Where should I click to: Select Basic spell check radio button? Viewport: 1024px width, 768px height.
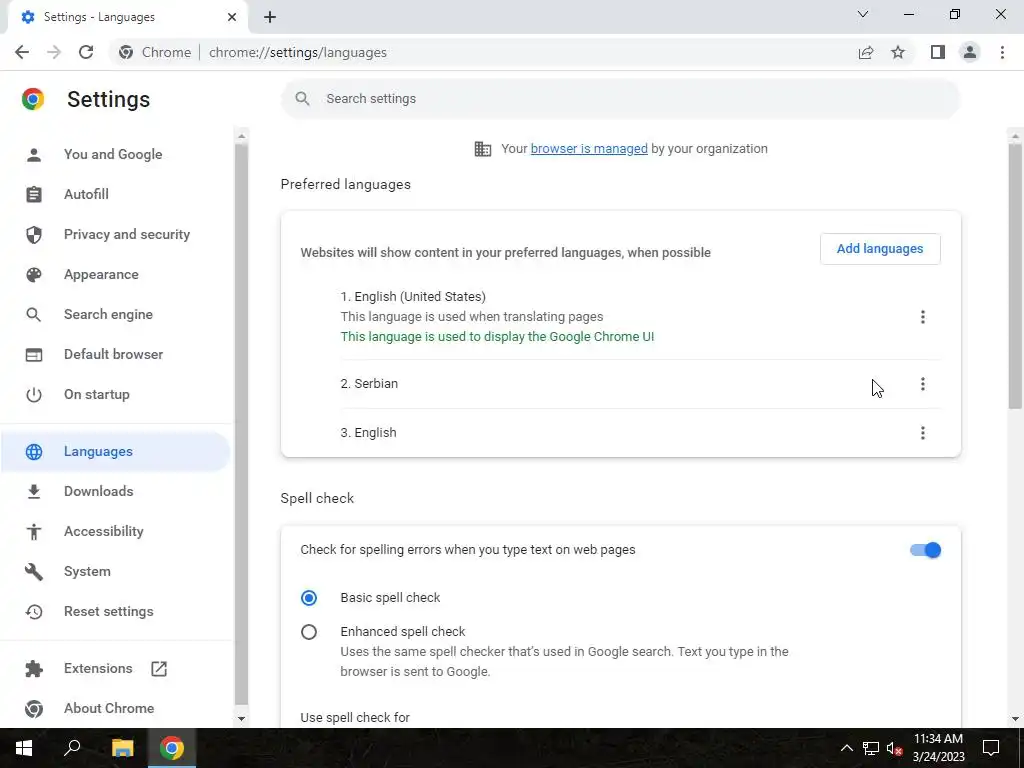[x=309, y=598]
